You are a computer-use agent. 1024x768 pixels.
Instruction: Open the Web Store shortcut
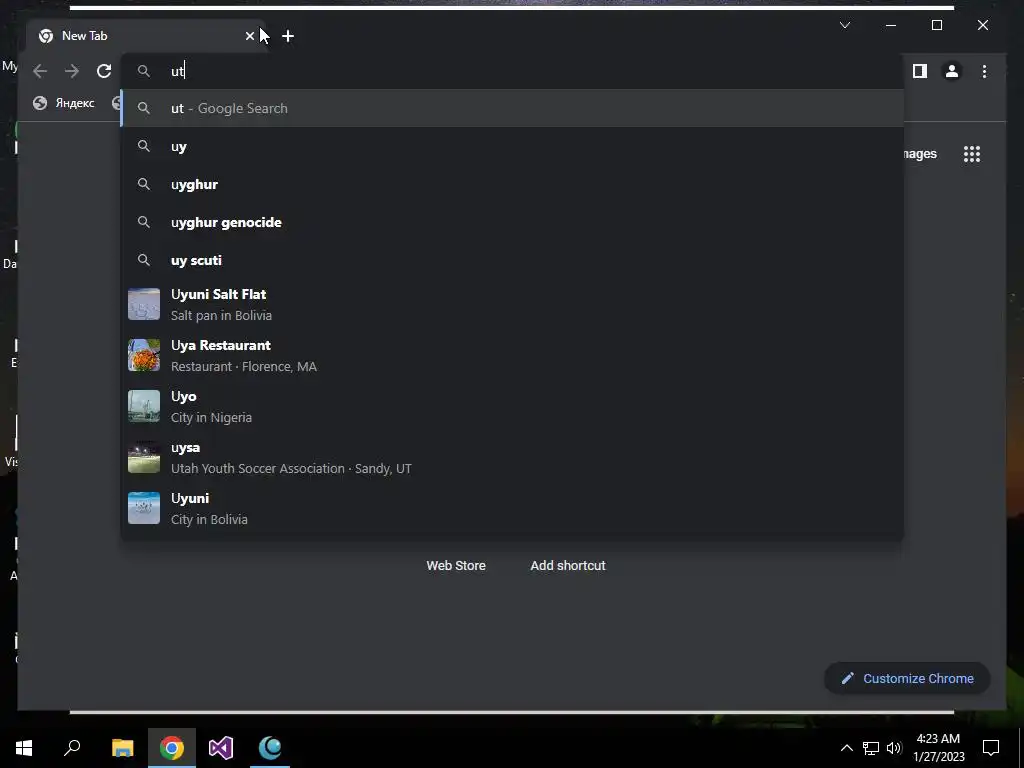456,566
